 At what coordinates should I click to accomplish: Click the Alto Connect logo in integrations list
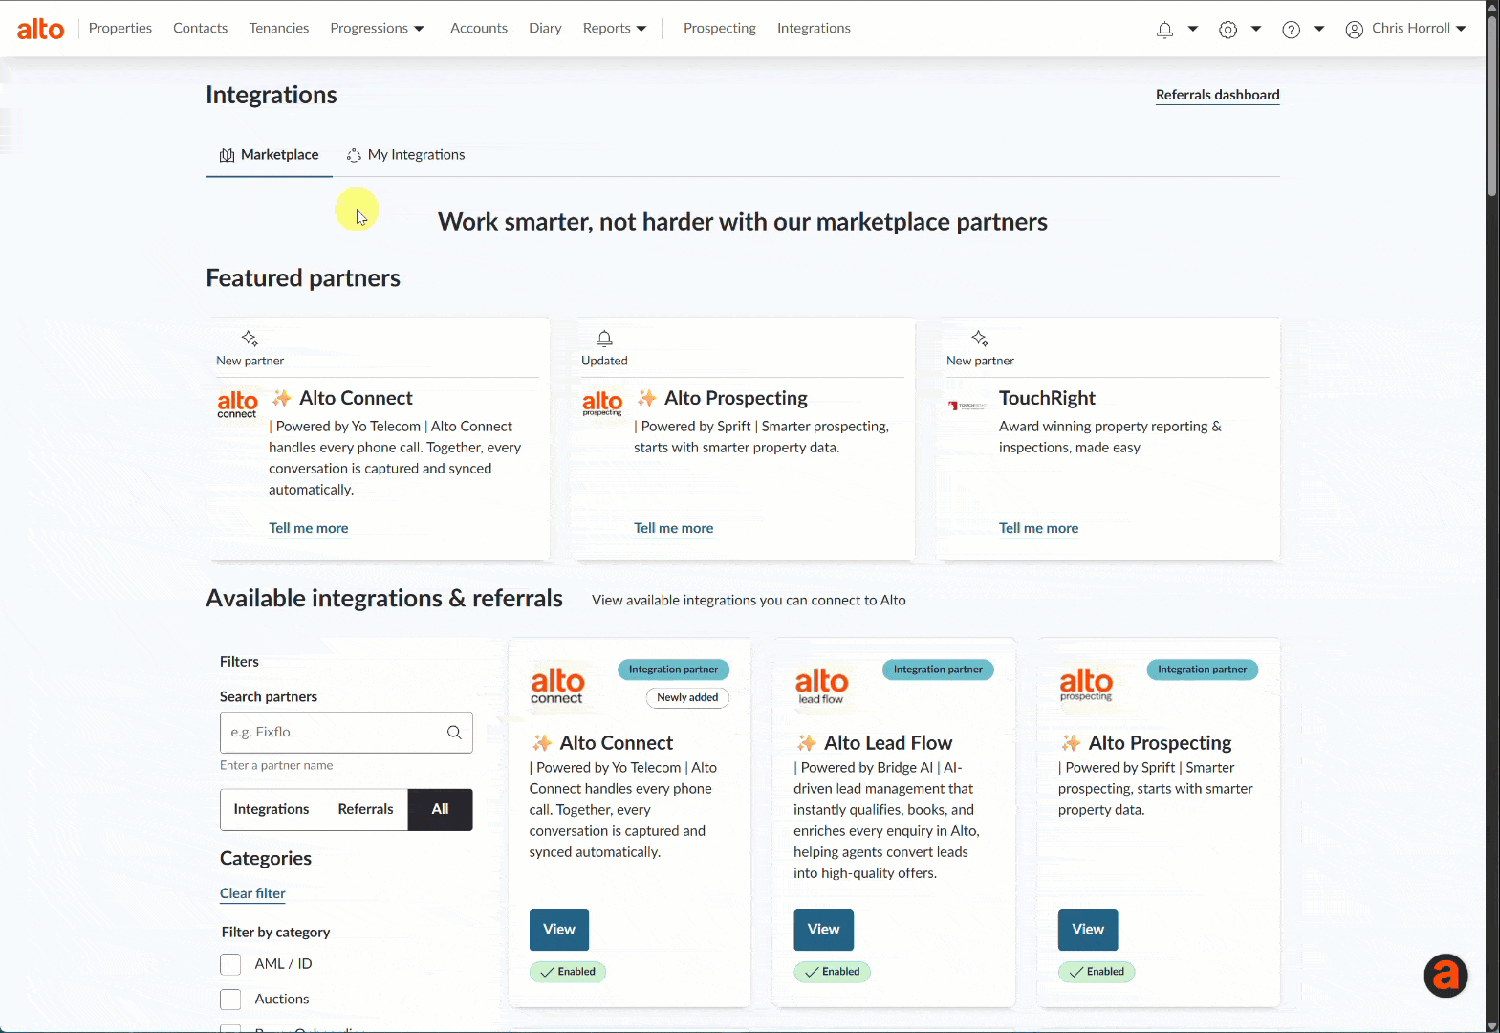click(x=557, y=686)
